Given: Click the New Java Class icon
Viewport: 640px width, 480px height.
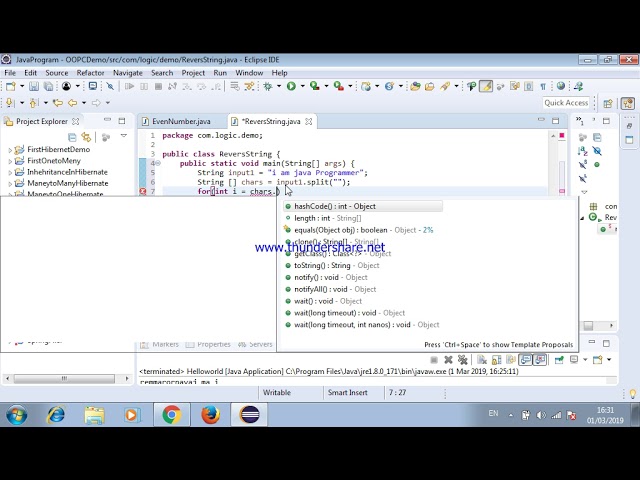Looking at the screenshot, I should (389, 86).
